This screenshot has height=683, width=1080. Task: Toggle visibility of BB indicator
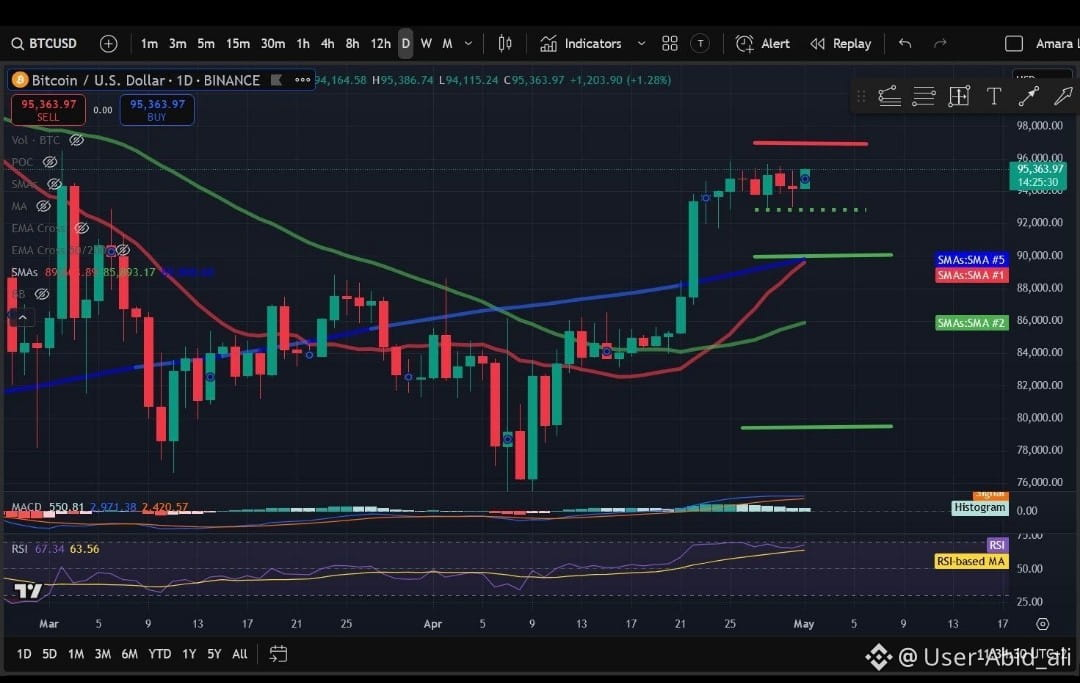click(41, 294)
